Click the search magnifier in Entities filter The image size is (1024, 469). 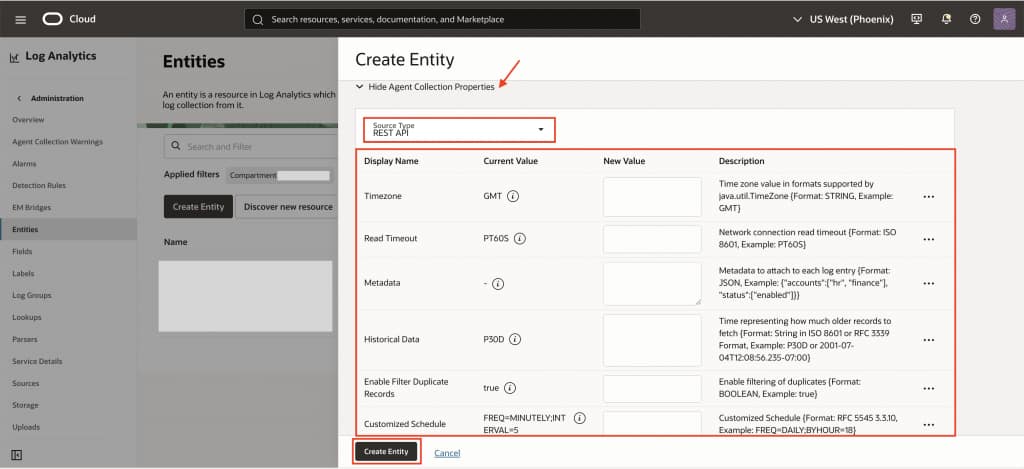pyautogui.click(x=176, y=146)
